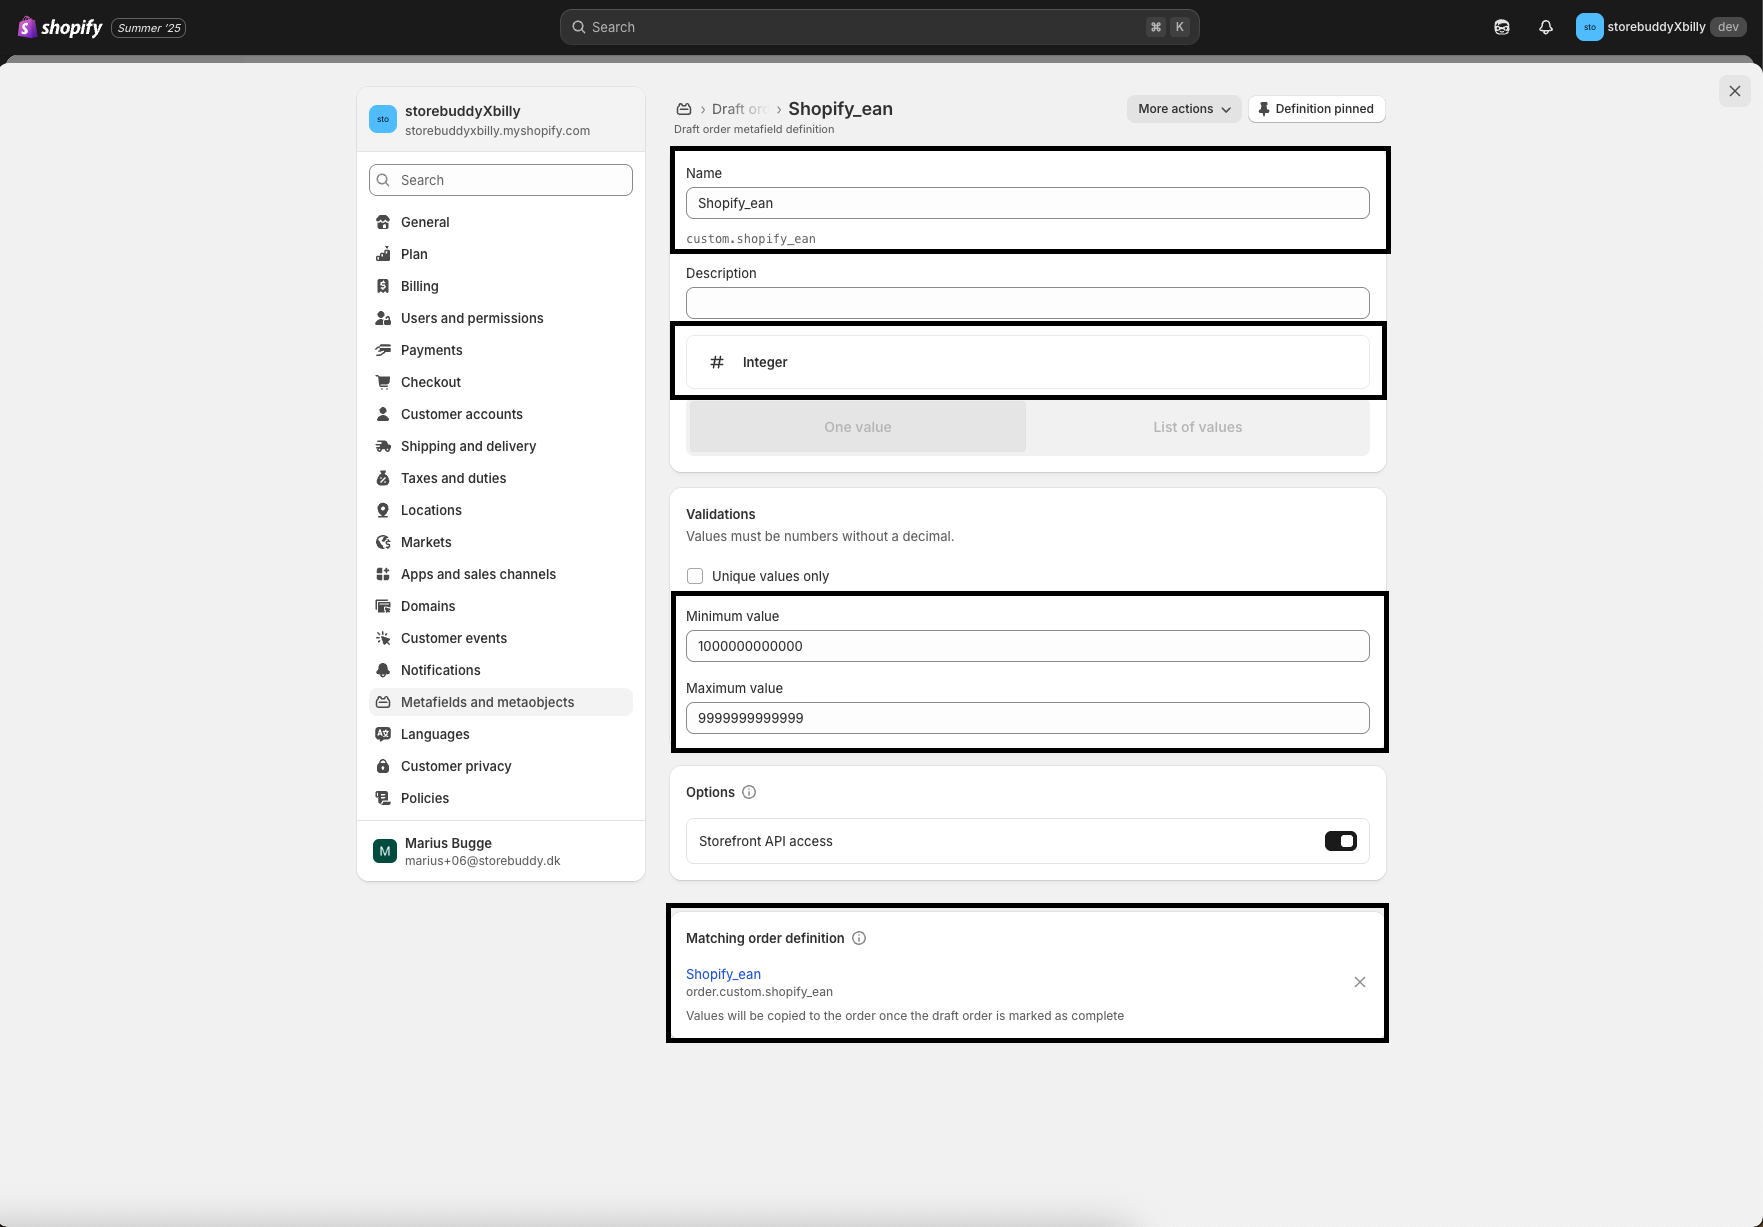Click the Maximum value field
Image resolution: width=1763 pixels, height=1227 pixels.
click(1028, 718)
